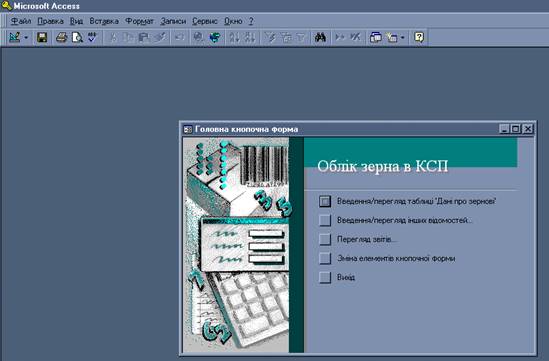Viewport: 549px width, 361px height.
Task: Click the Перегляд звітів button
Action: [x=325, y=239]
